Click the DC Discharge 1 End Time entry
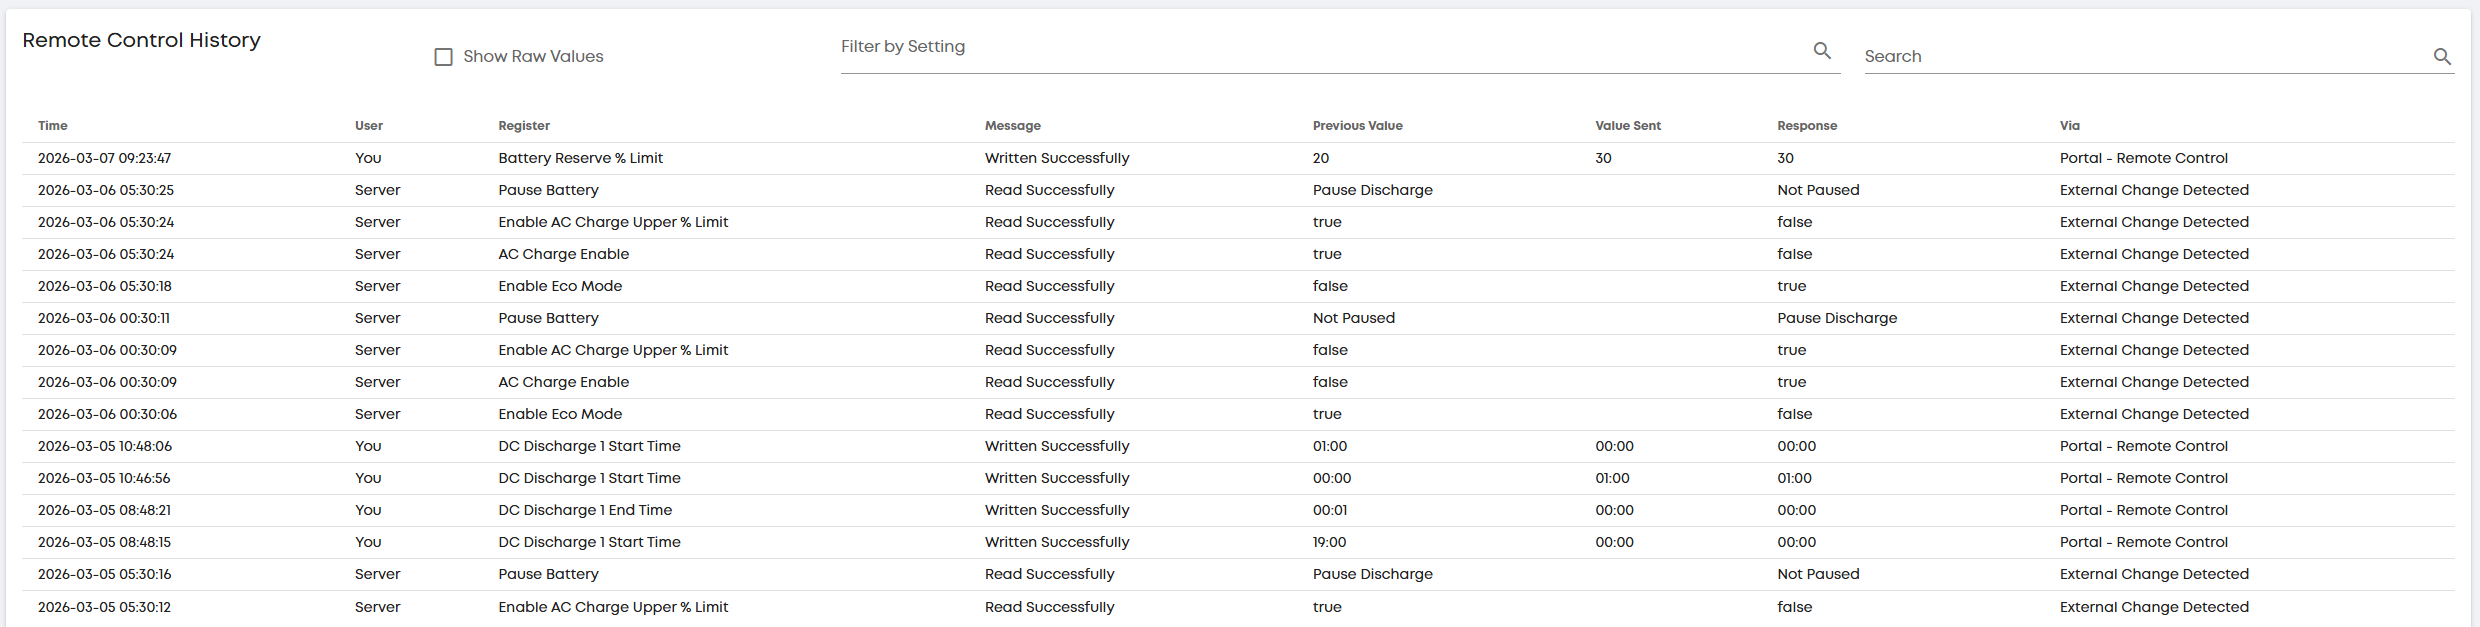Viewport: 2480px width, 627px height. tap(585, 510)
